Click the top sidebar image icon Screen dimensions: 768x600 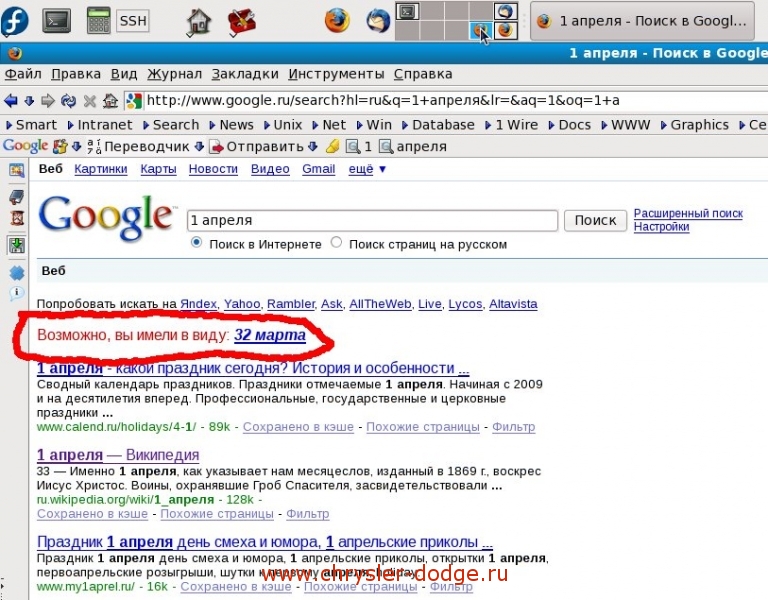click(x=16, y=170)
